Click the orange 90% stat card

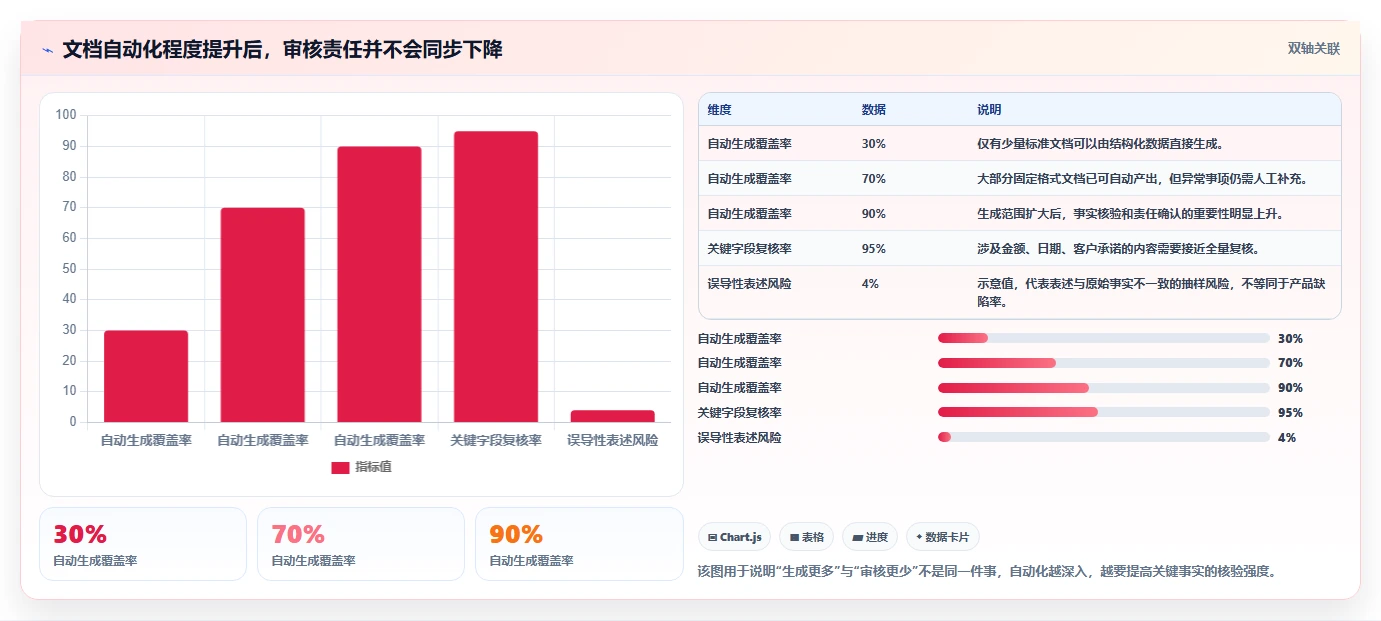tap(579, 544)
